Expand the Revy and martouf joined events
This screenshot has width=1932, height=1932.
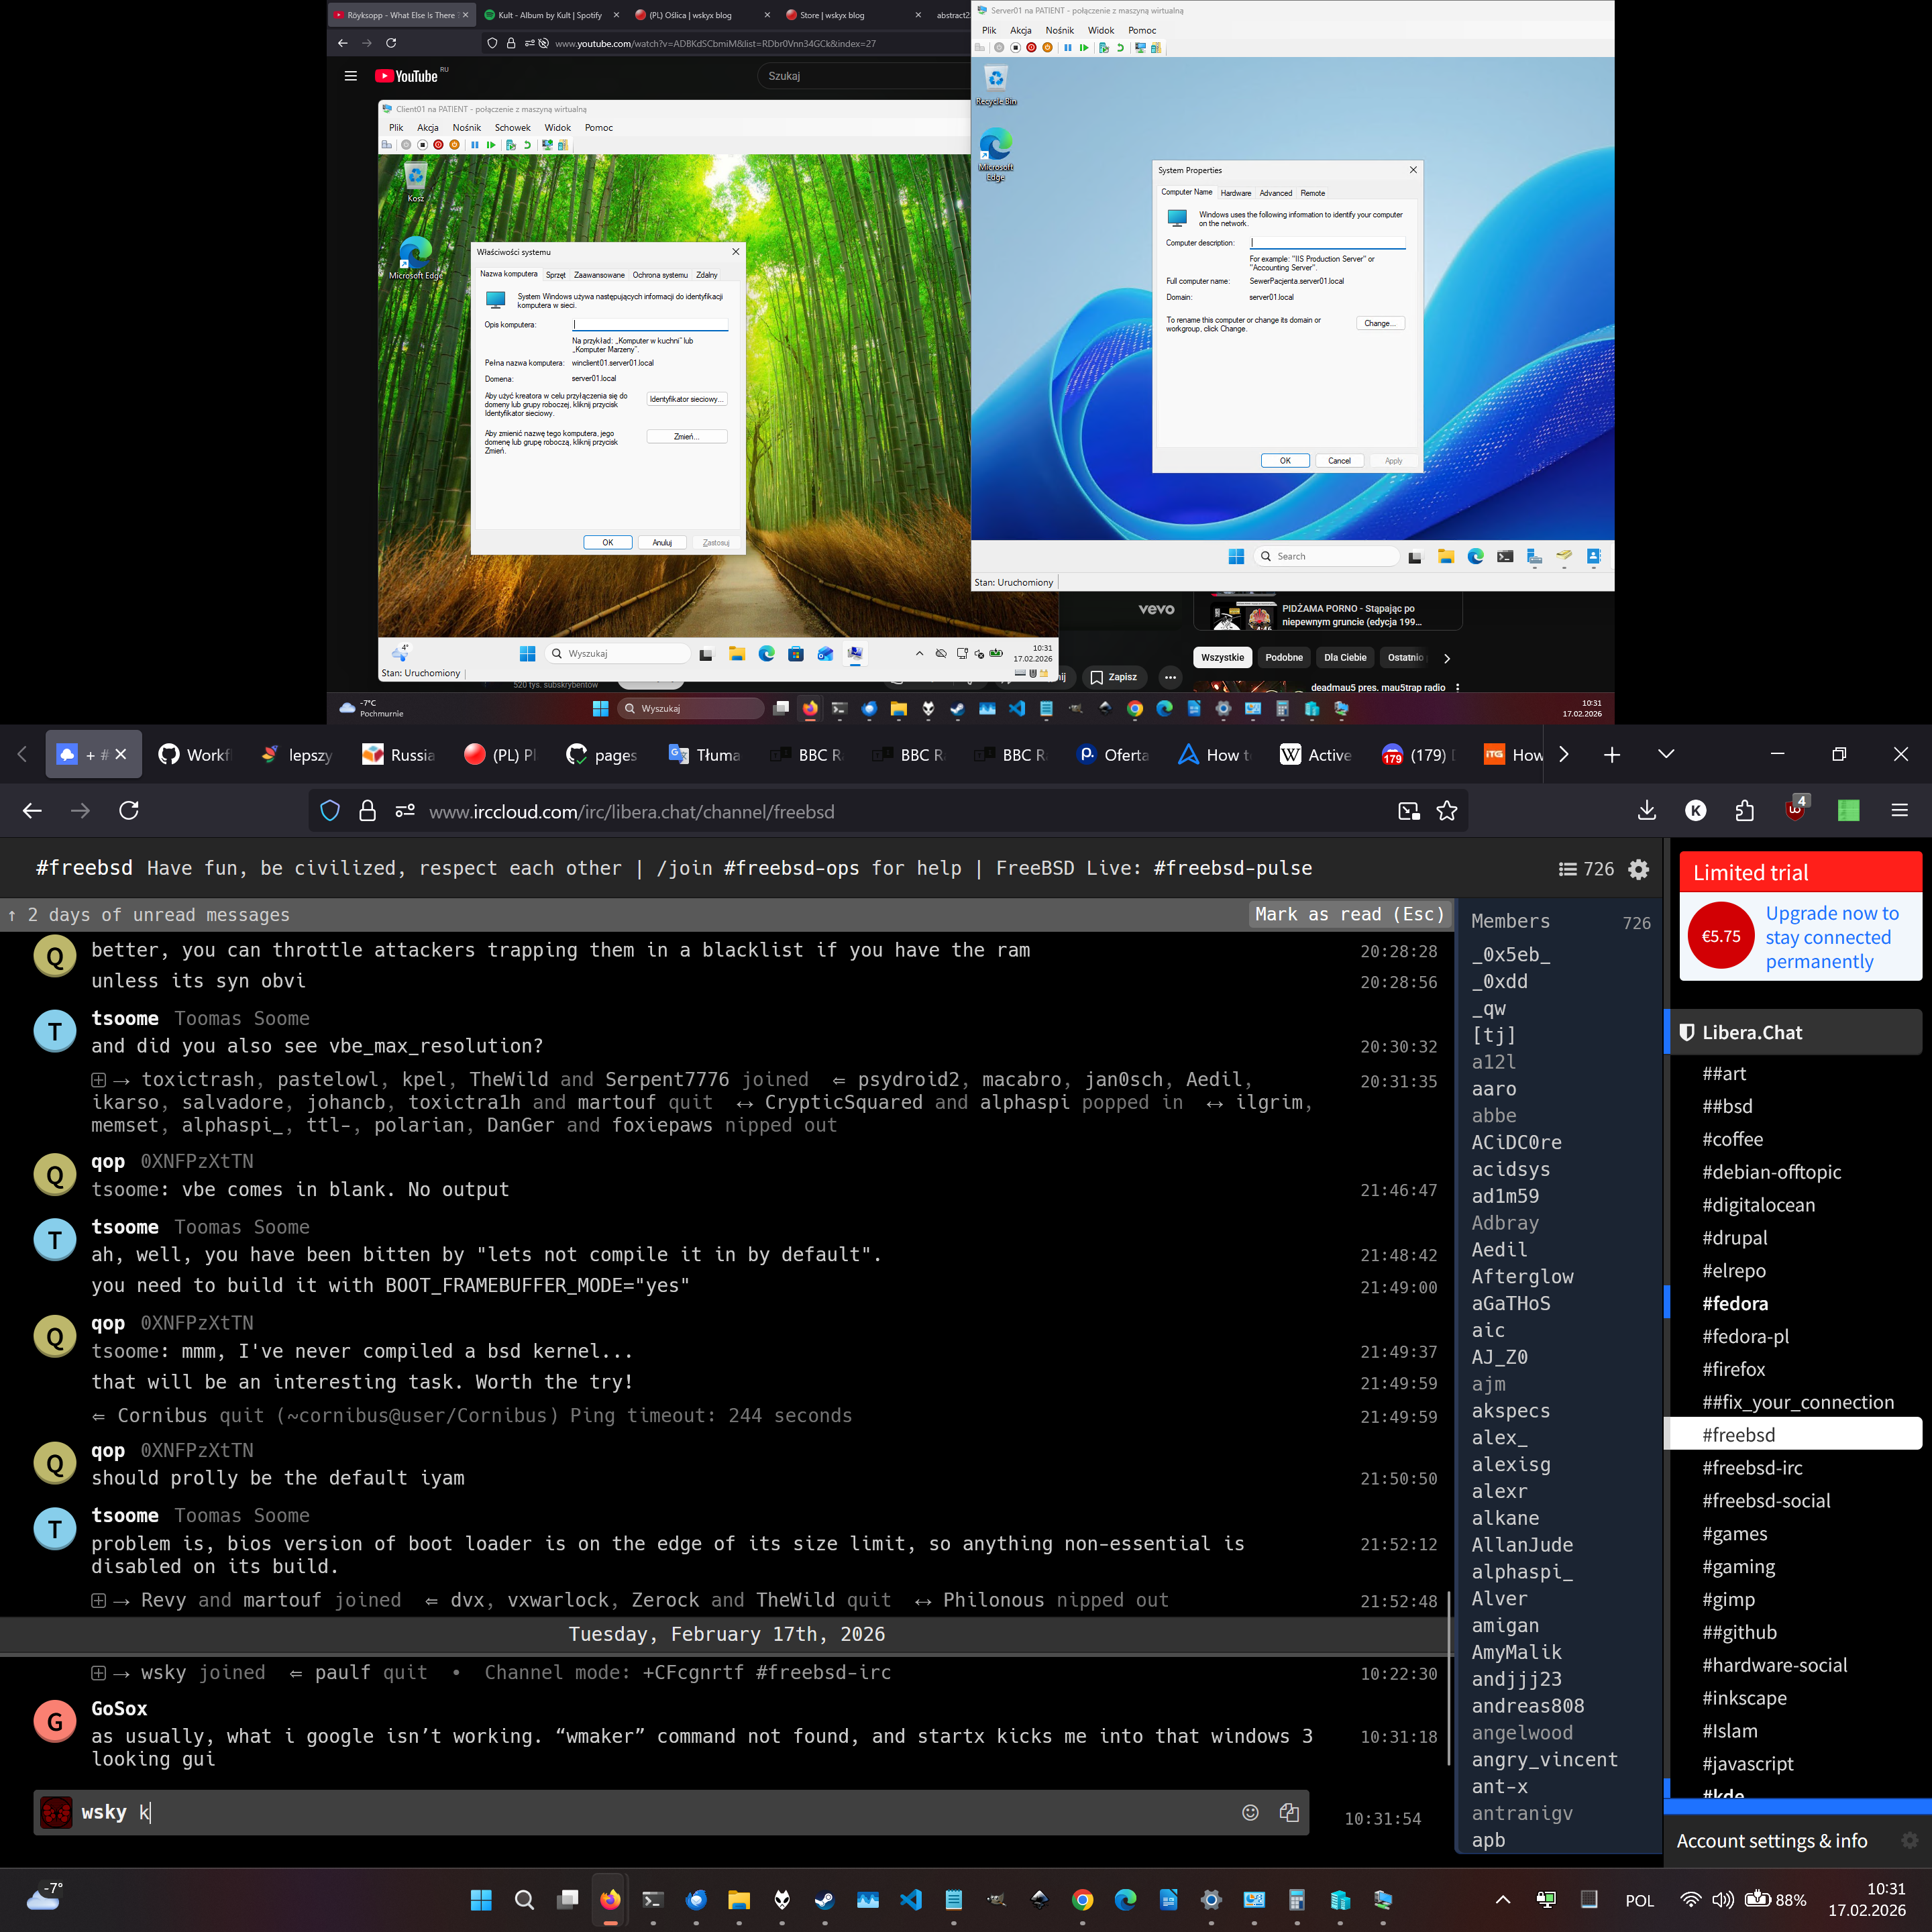tap(98, 1600)
